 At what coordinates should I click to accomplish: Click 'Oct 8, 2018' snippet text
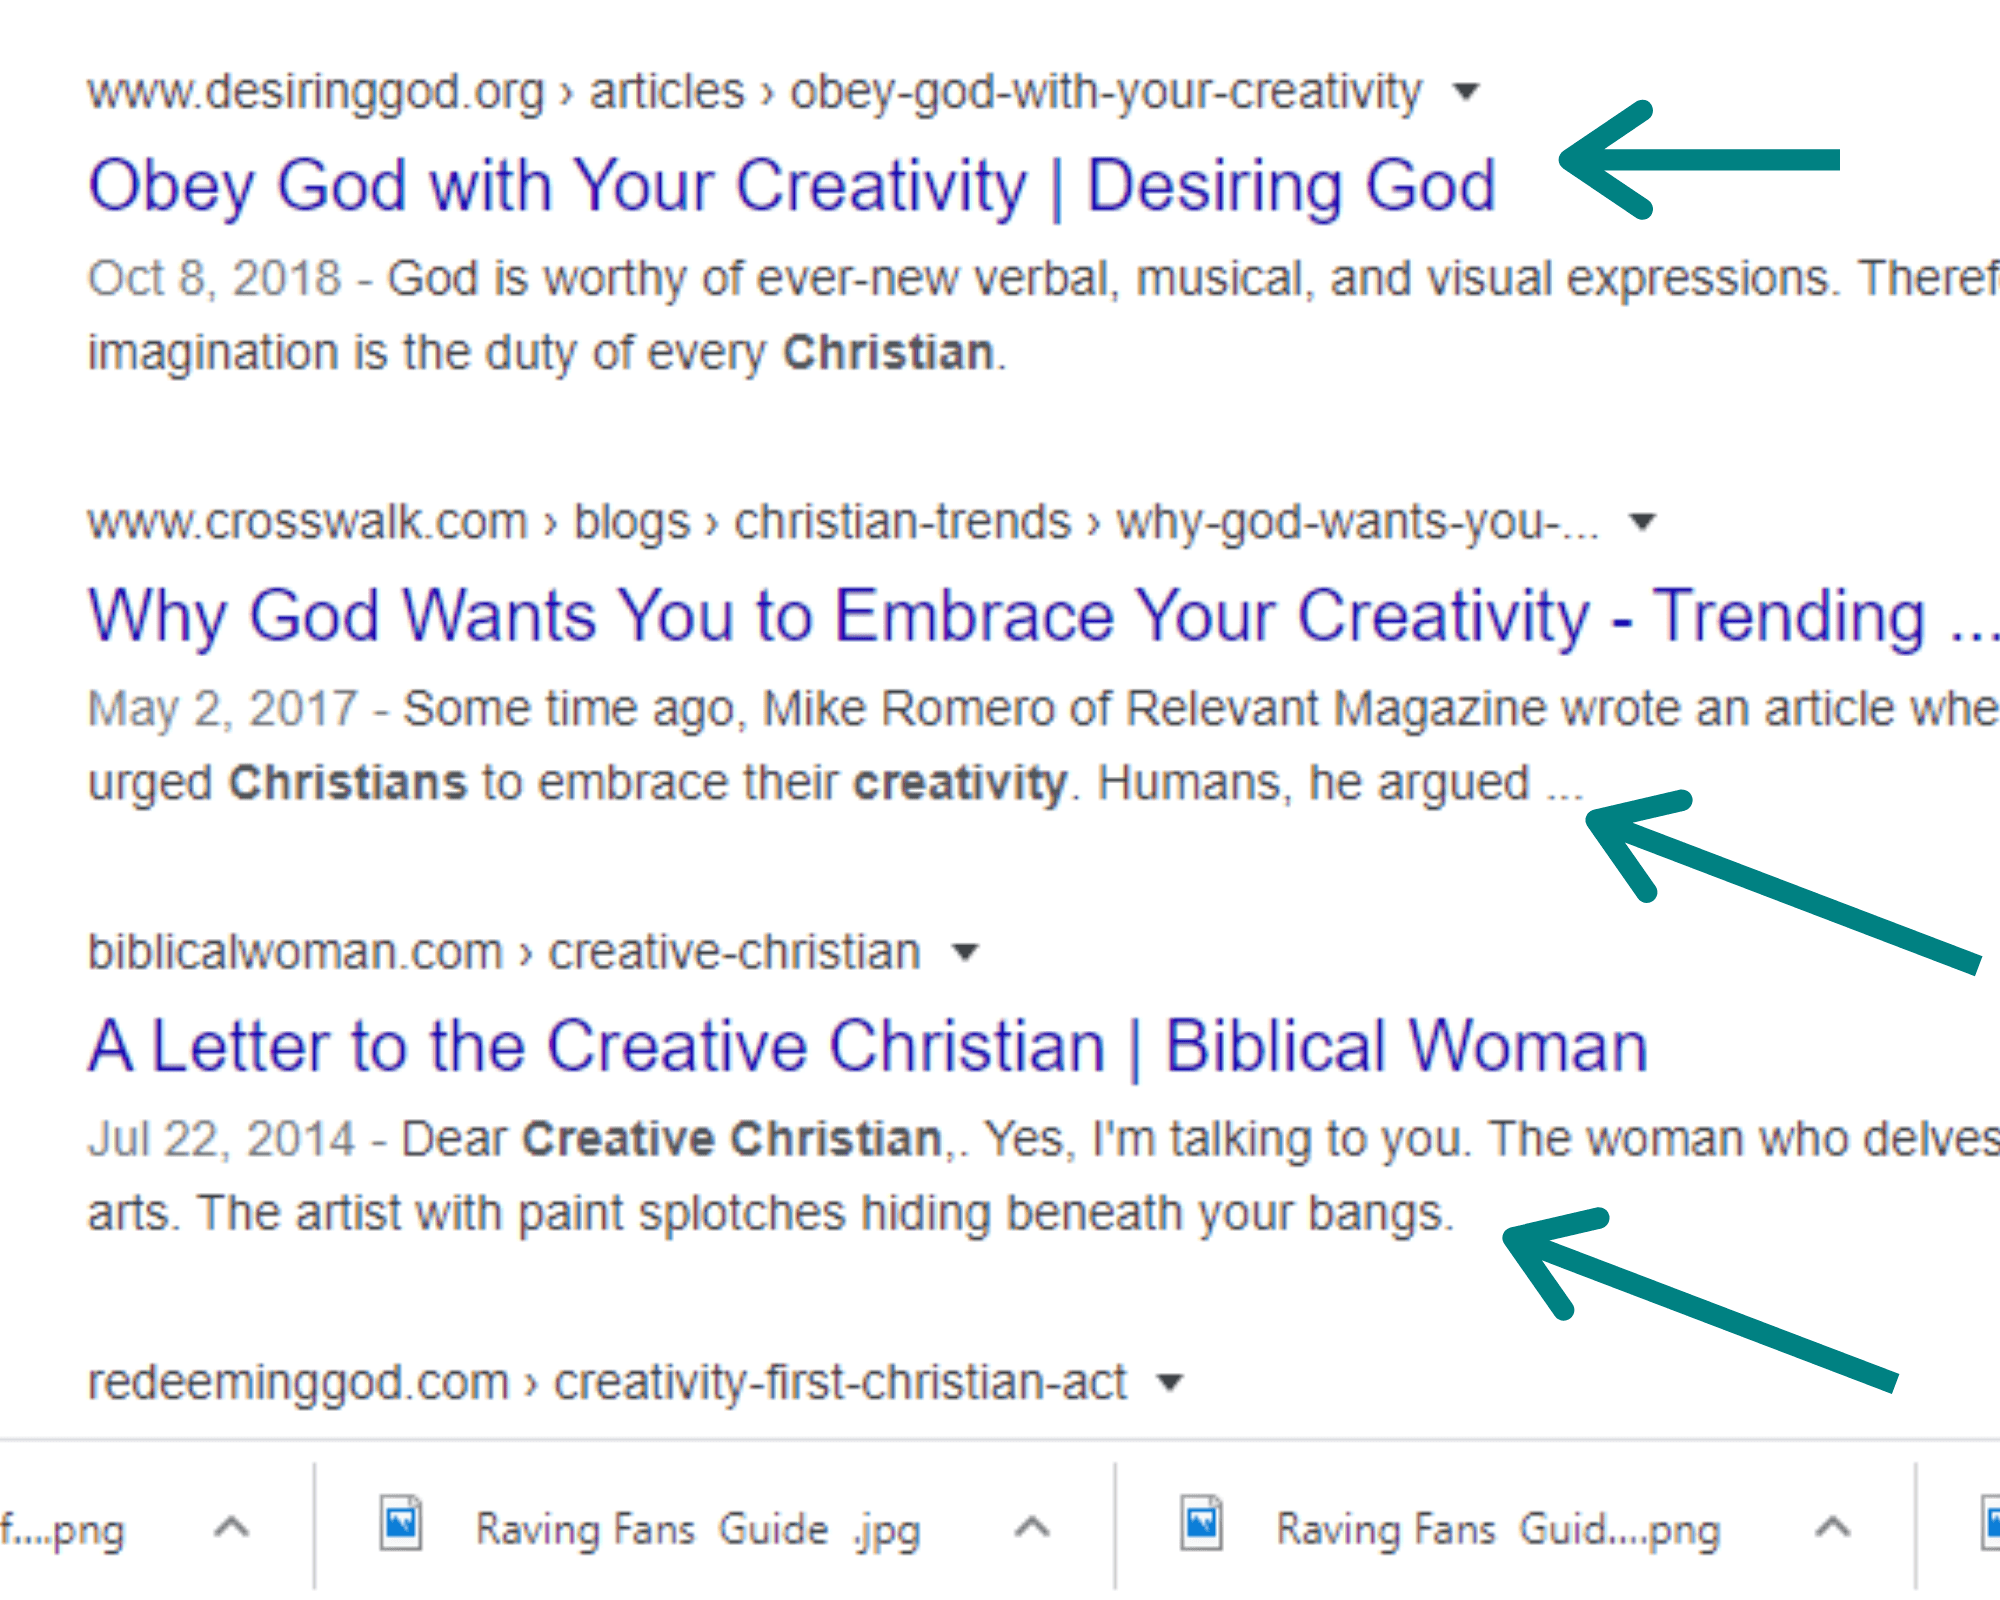click(x=214, y=279)
